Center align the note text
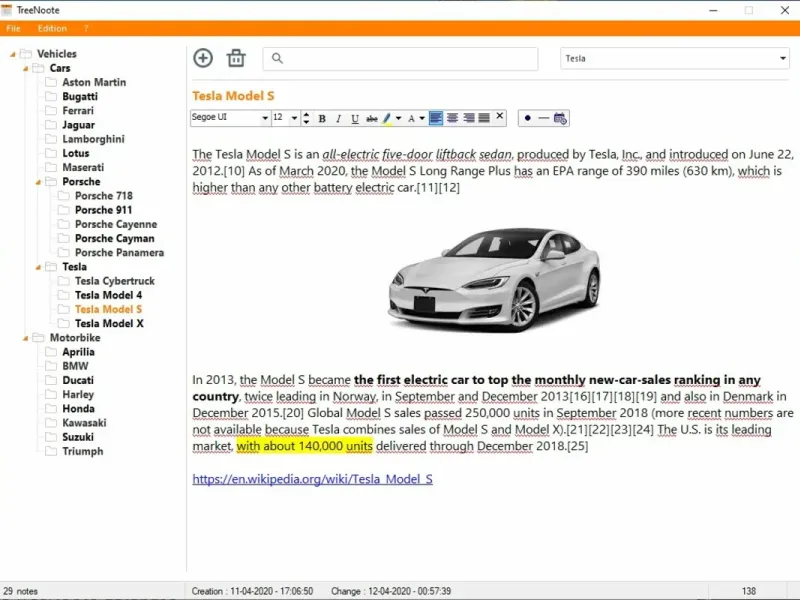This screenshot has width=800, height=600. click(452, 118)
